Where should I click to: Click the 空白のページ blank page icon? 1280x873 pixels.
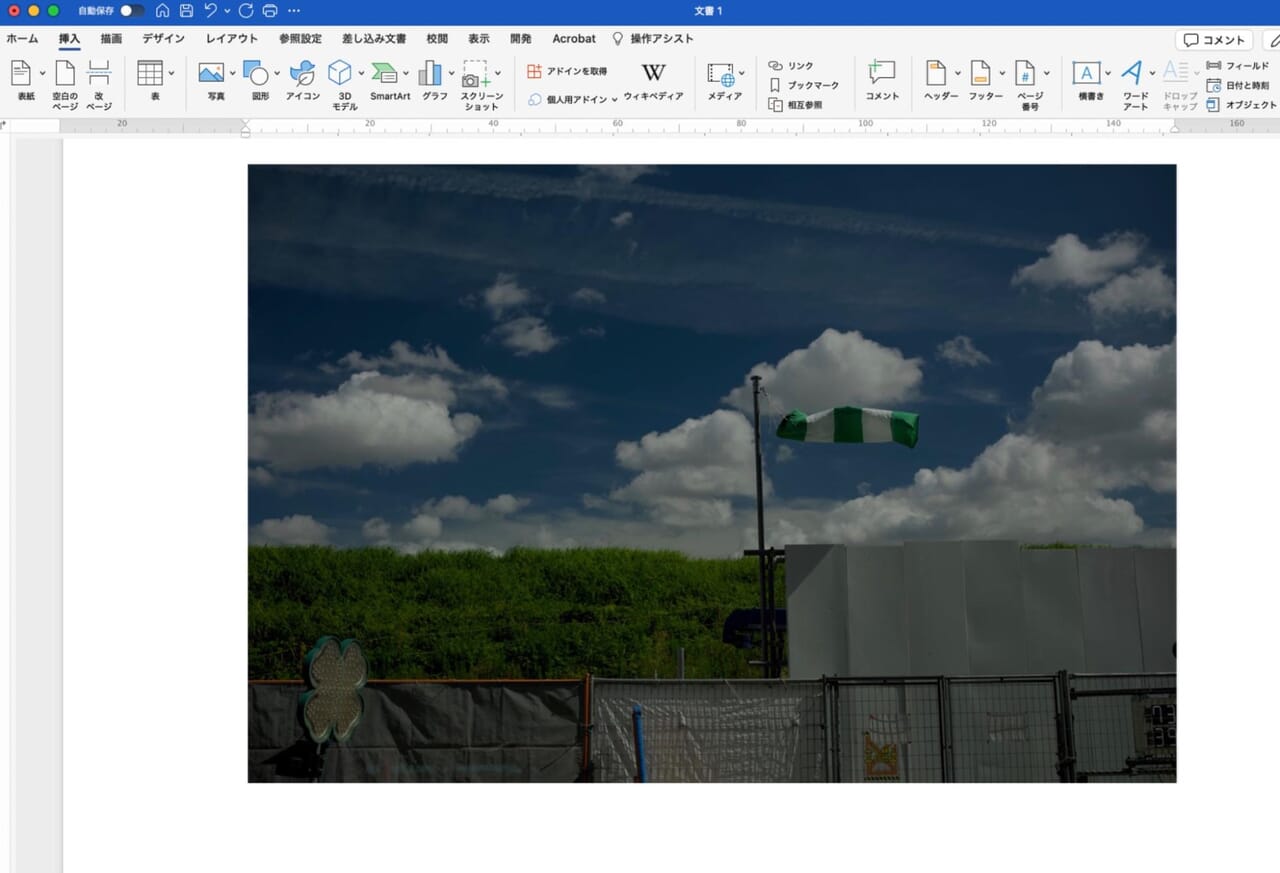point(65,74)
